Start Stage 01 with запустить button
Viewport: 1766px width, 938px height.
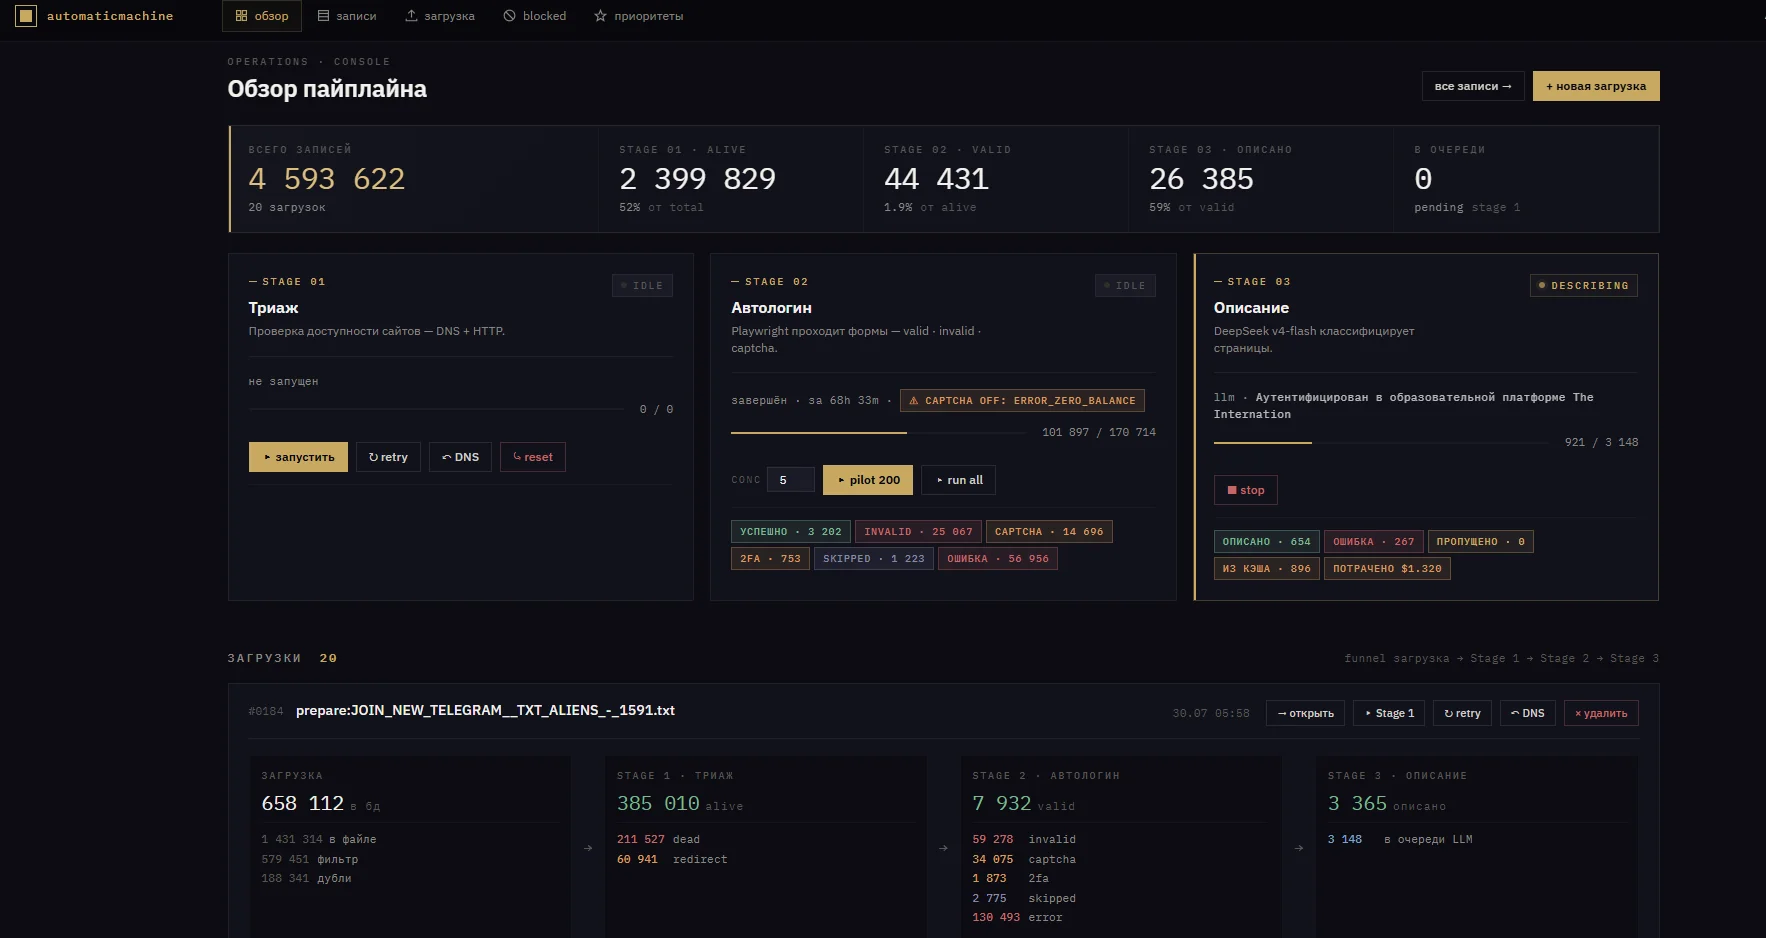[x=299, y=457]
